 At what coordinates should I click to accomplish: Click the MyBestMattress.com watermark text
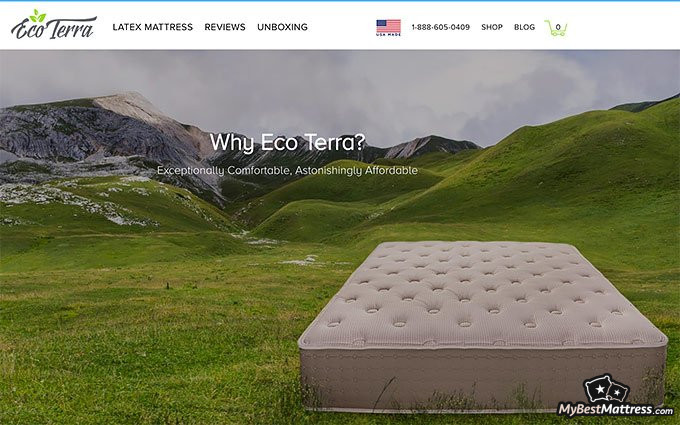(615, 409)
